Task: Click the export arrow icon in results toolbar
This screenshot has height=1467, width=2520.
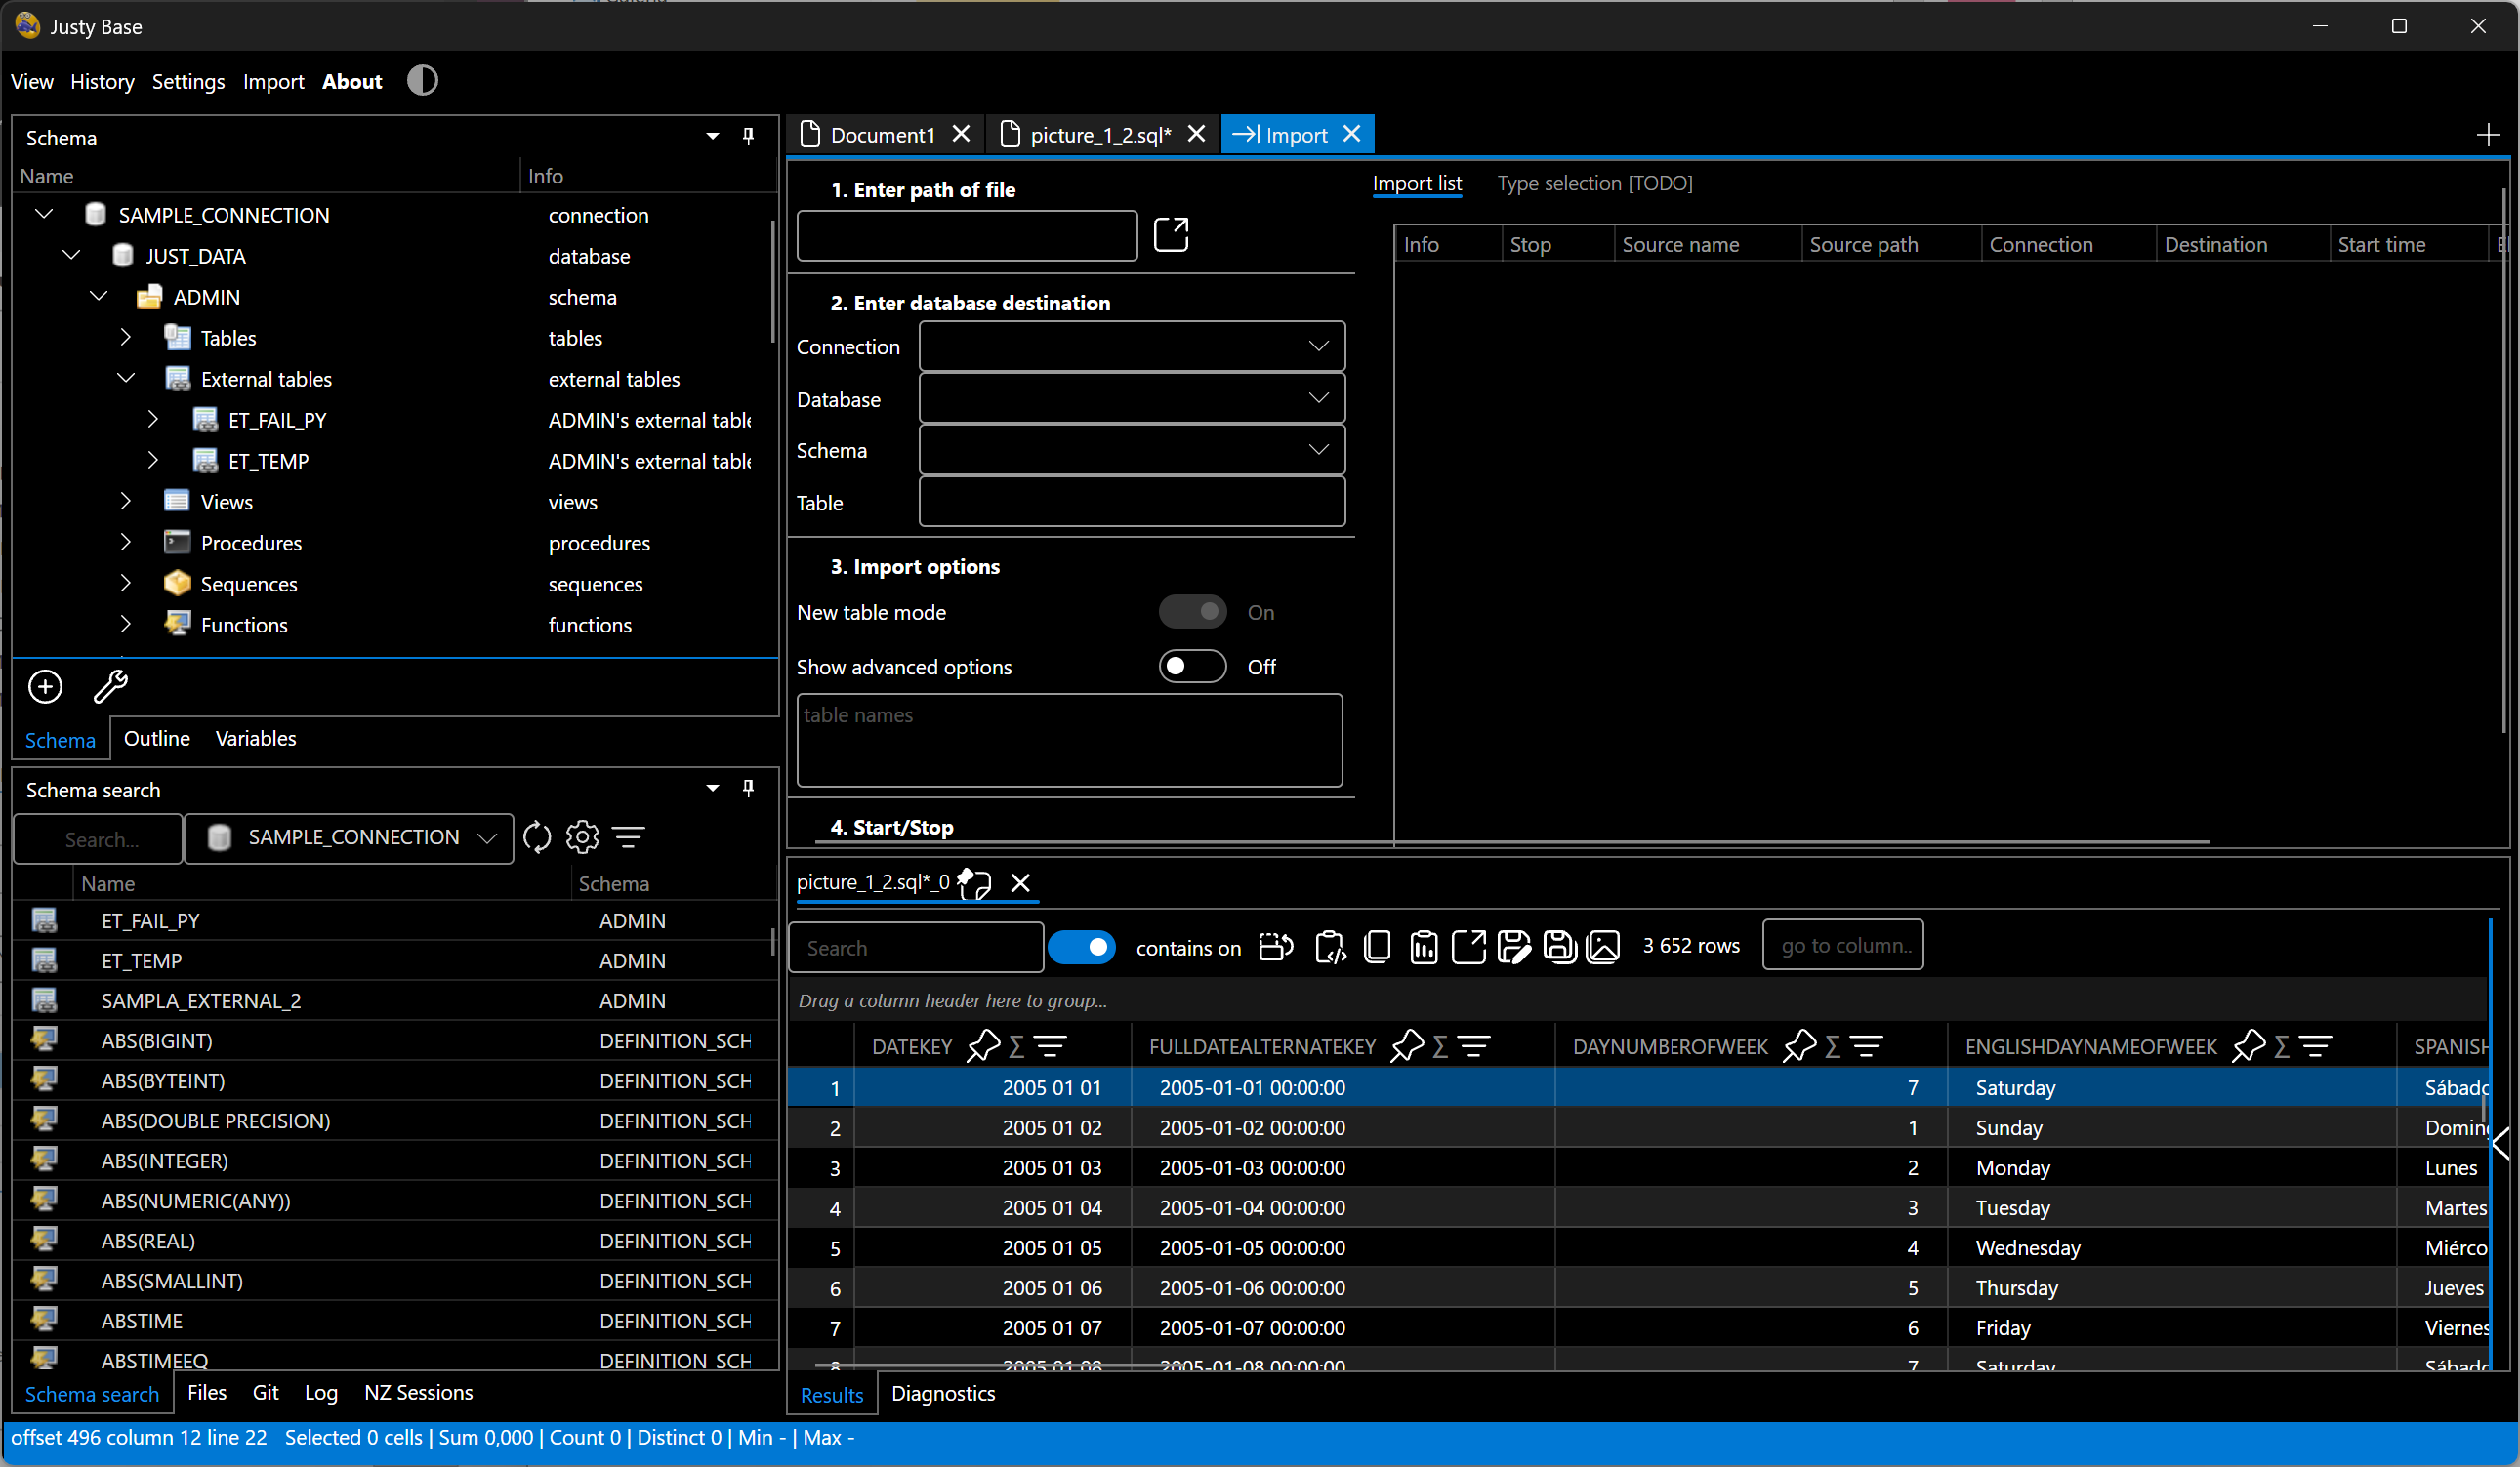Action: point(1468,947)
